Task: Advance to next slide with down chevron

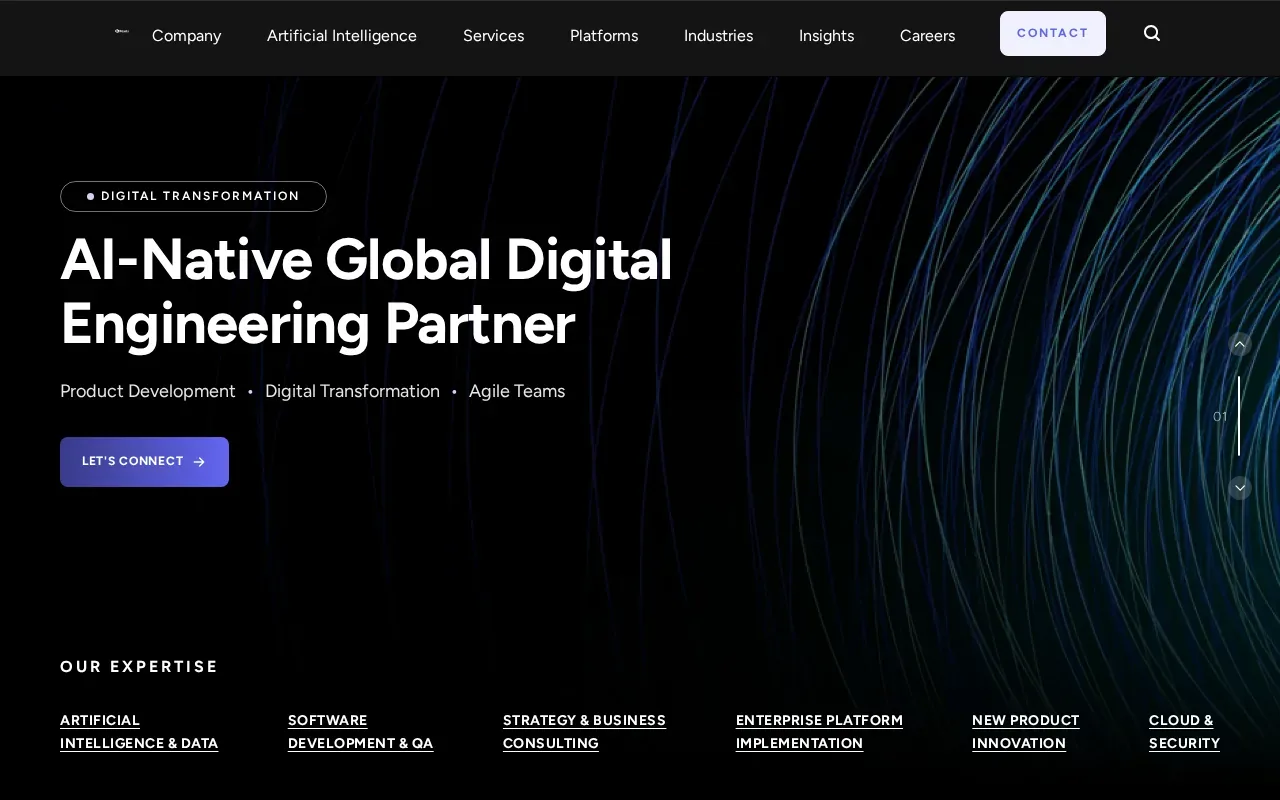Action: pyautogui.click(x=1240, y=488)
